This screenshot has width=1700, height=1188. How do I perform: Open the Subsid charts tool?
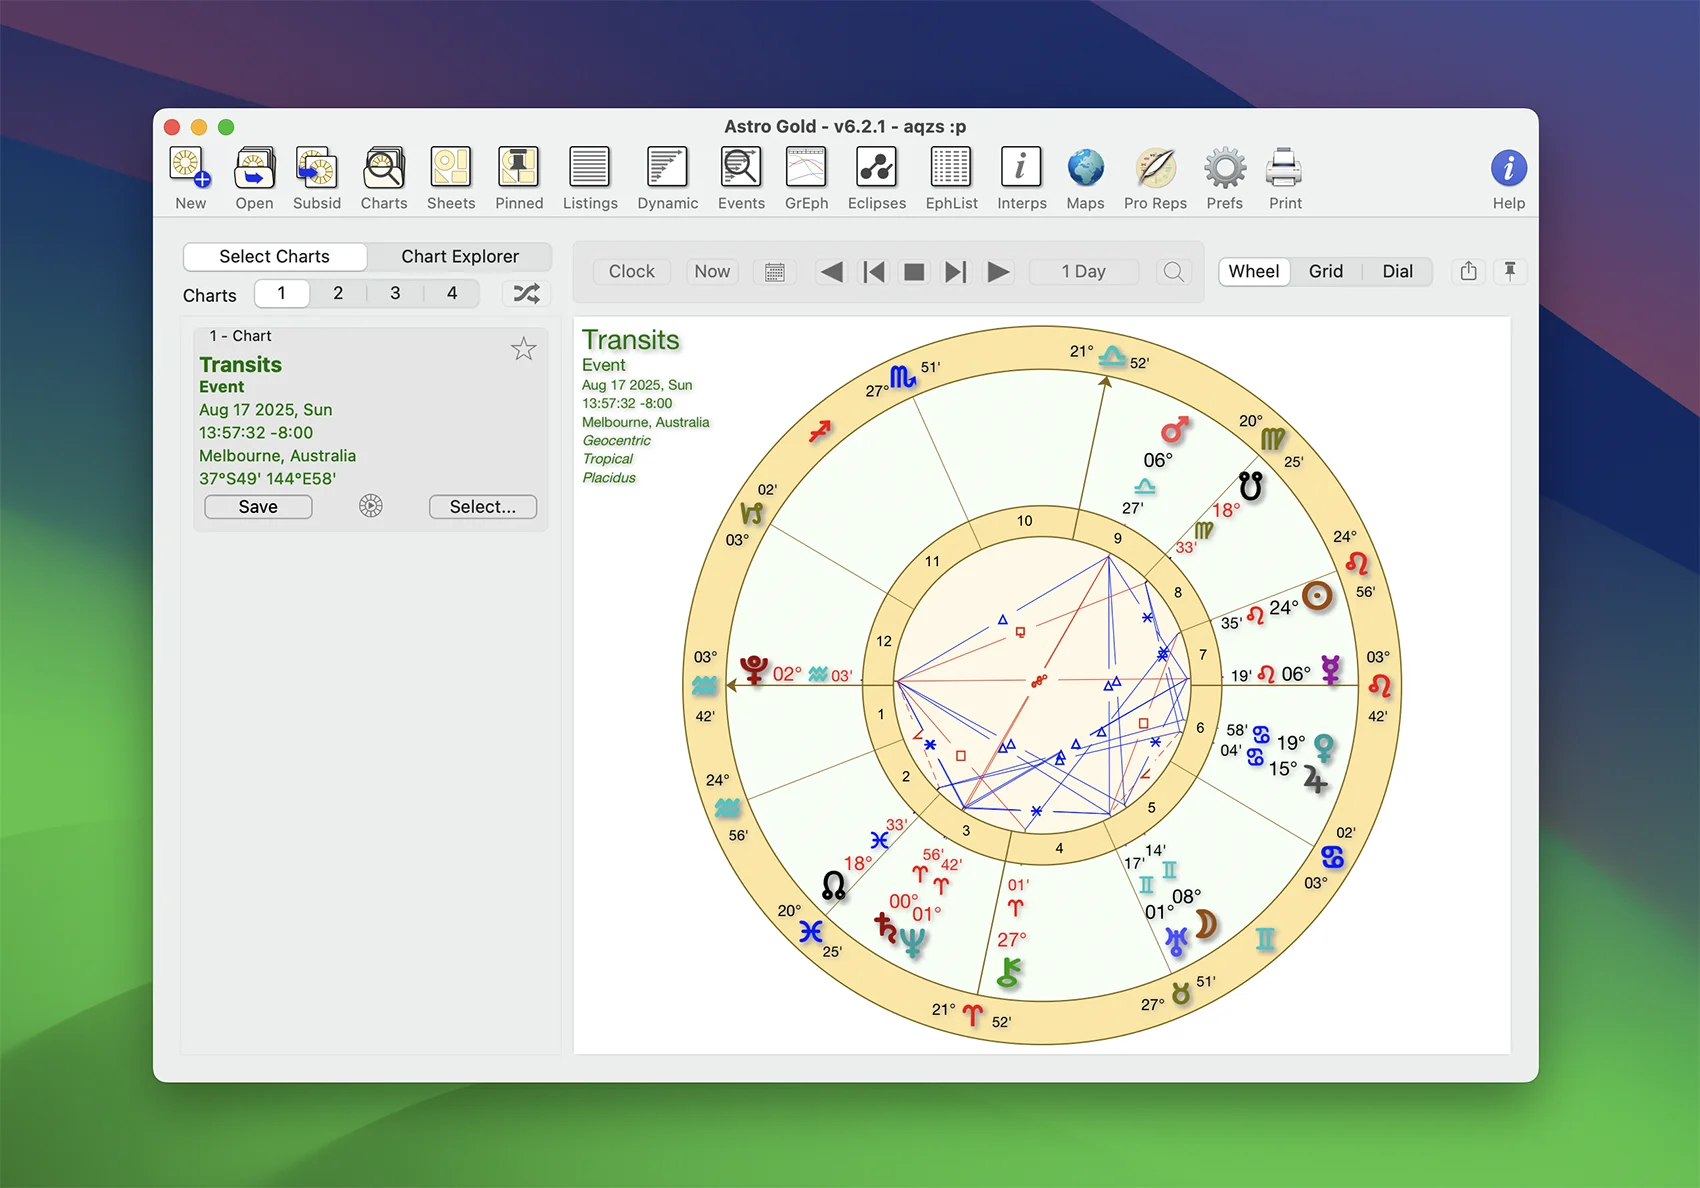pyautogui.click(x=317, y=178)
